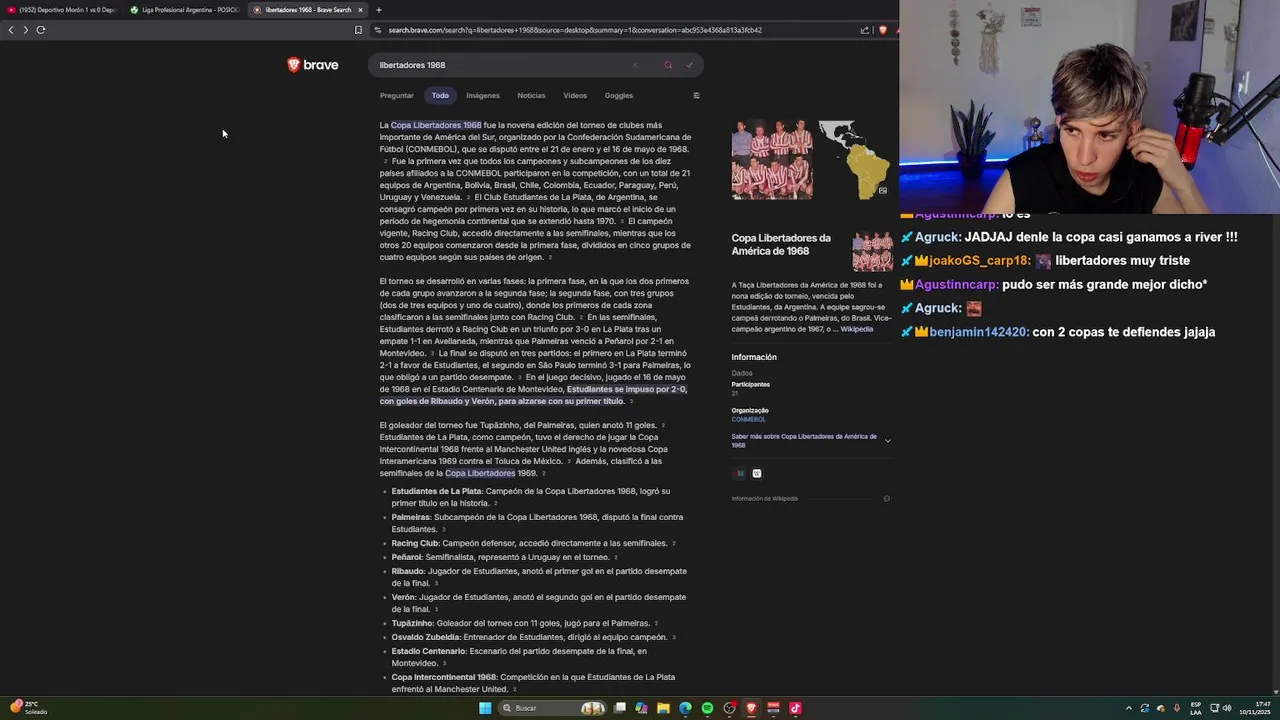The image size is (1280, 720).
Task: Click the taskbar Buscar search box
Action: (552, 708)
